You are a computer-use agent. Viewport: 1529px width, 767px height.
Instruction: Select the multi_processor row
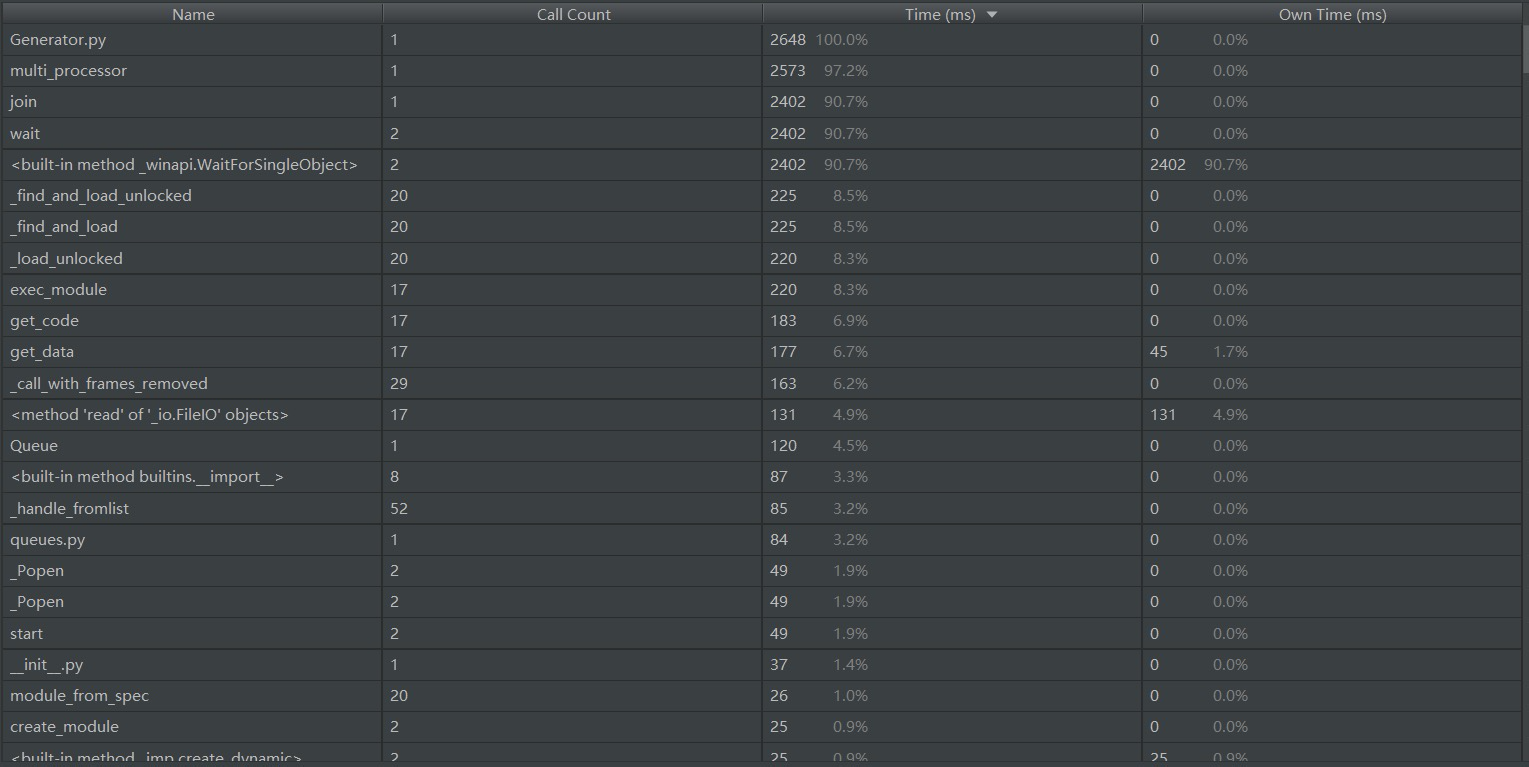[761, 71]
